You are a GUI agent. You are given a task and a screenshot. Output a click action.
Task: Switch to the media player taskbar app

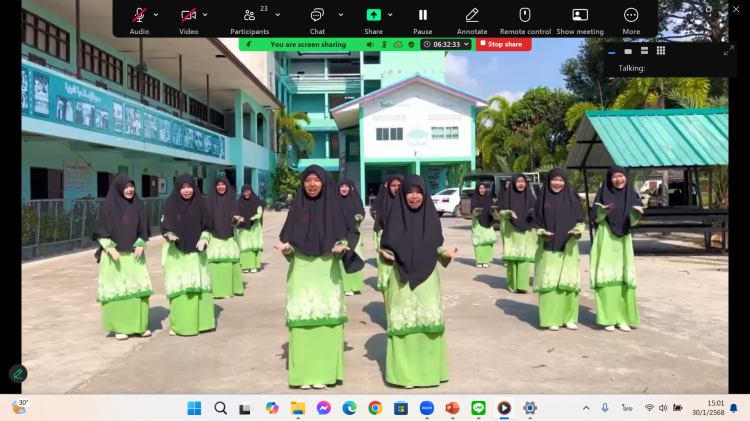point(504,408)
